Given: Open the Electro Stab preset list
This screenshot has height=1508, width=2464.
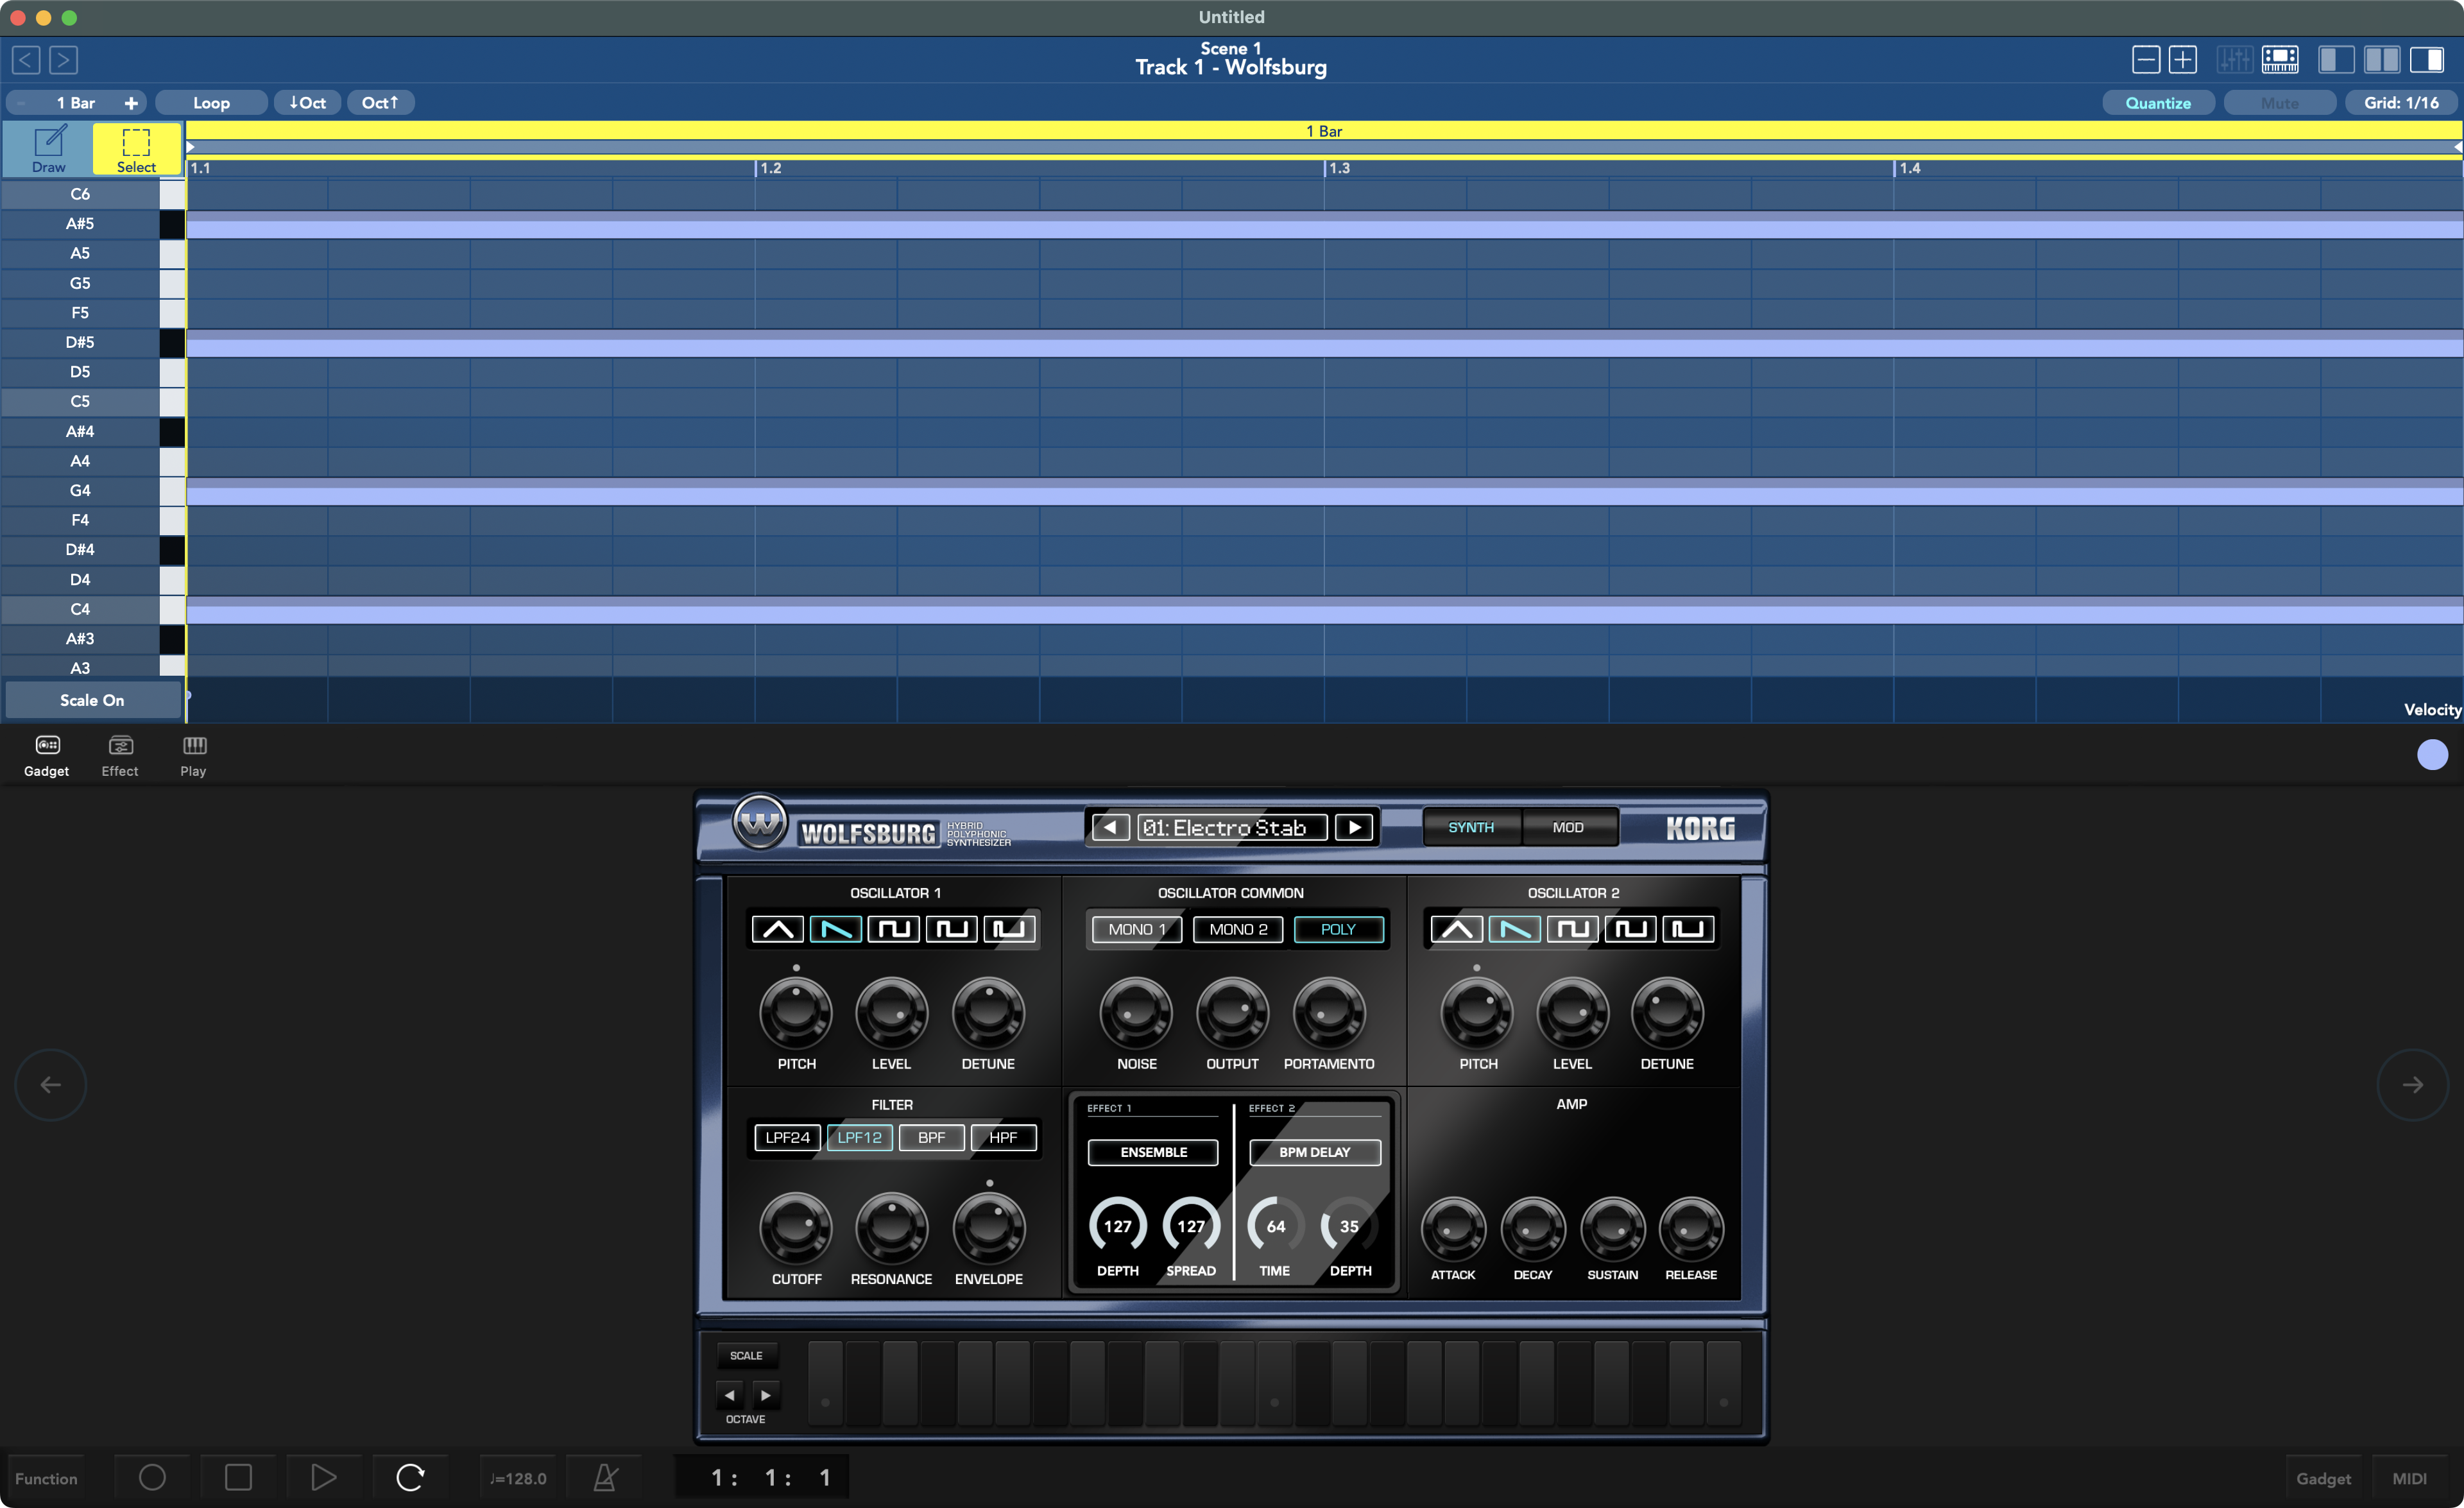Looking at the screenshot, I should click(x=1232, y=827).
